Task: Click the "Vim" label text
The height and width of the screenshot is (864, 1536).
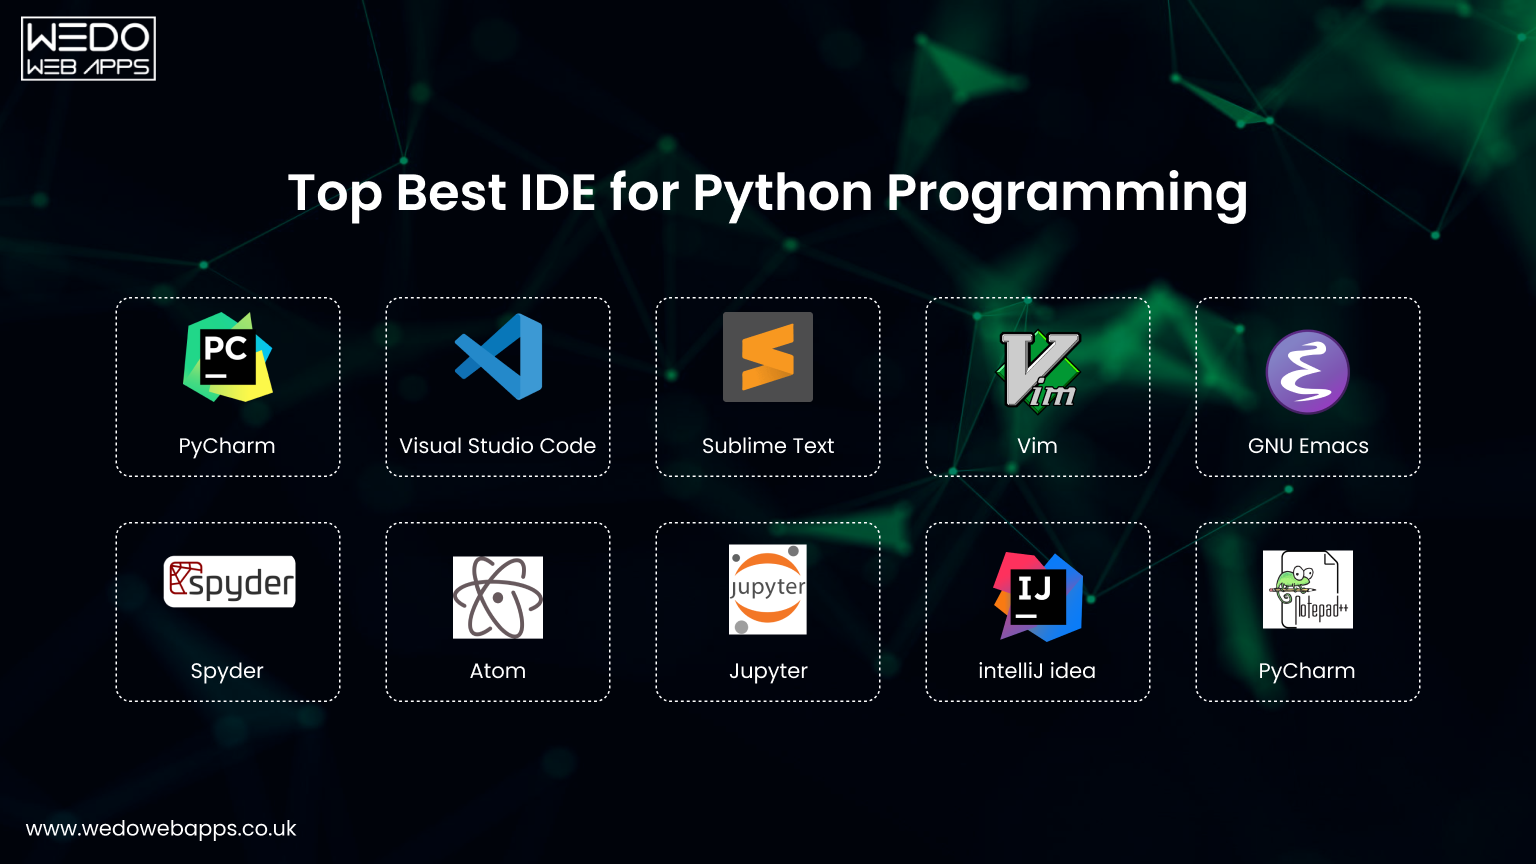Action: (1037, 446)
